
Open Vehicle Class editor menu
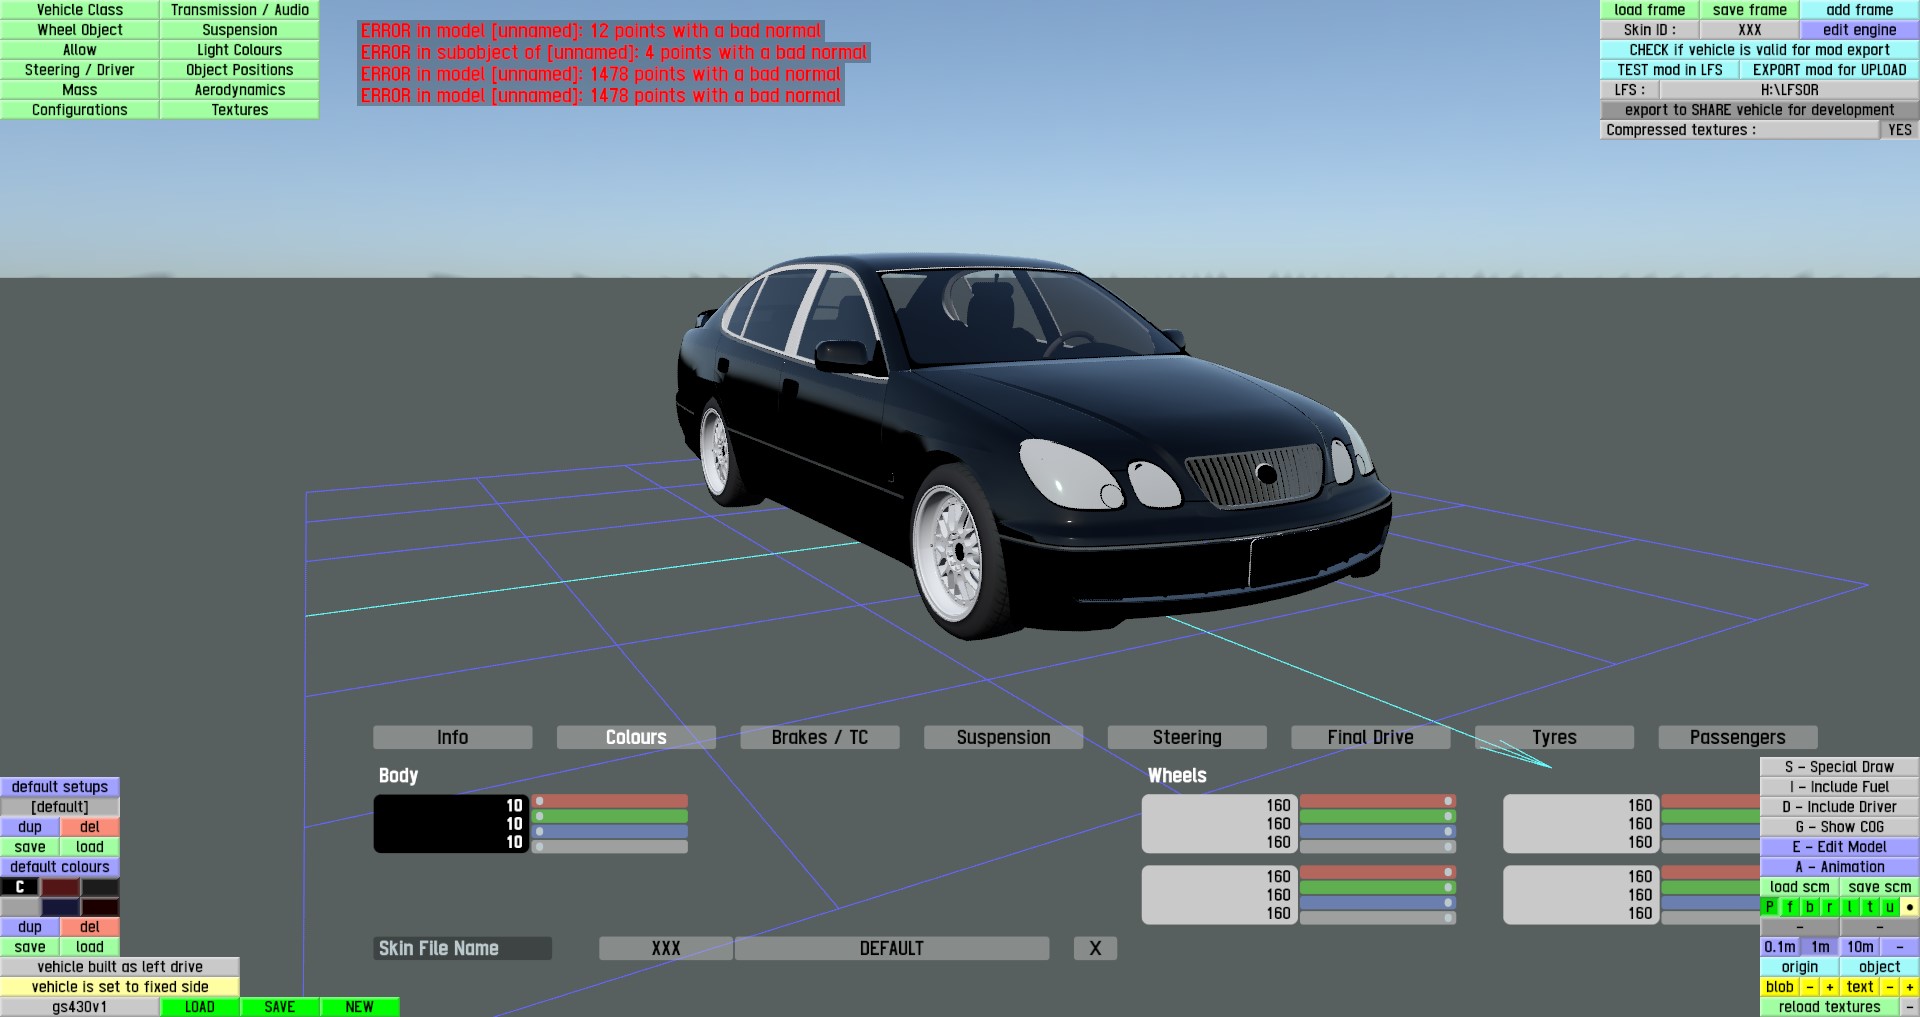pyautogui.click(x=80, y=10)
